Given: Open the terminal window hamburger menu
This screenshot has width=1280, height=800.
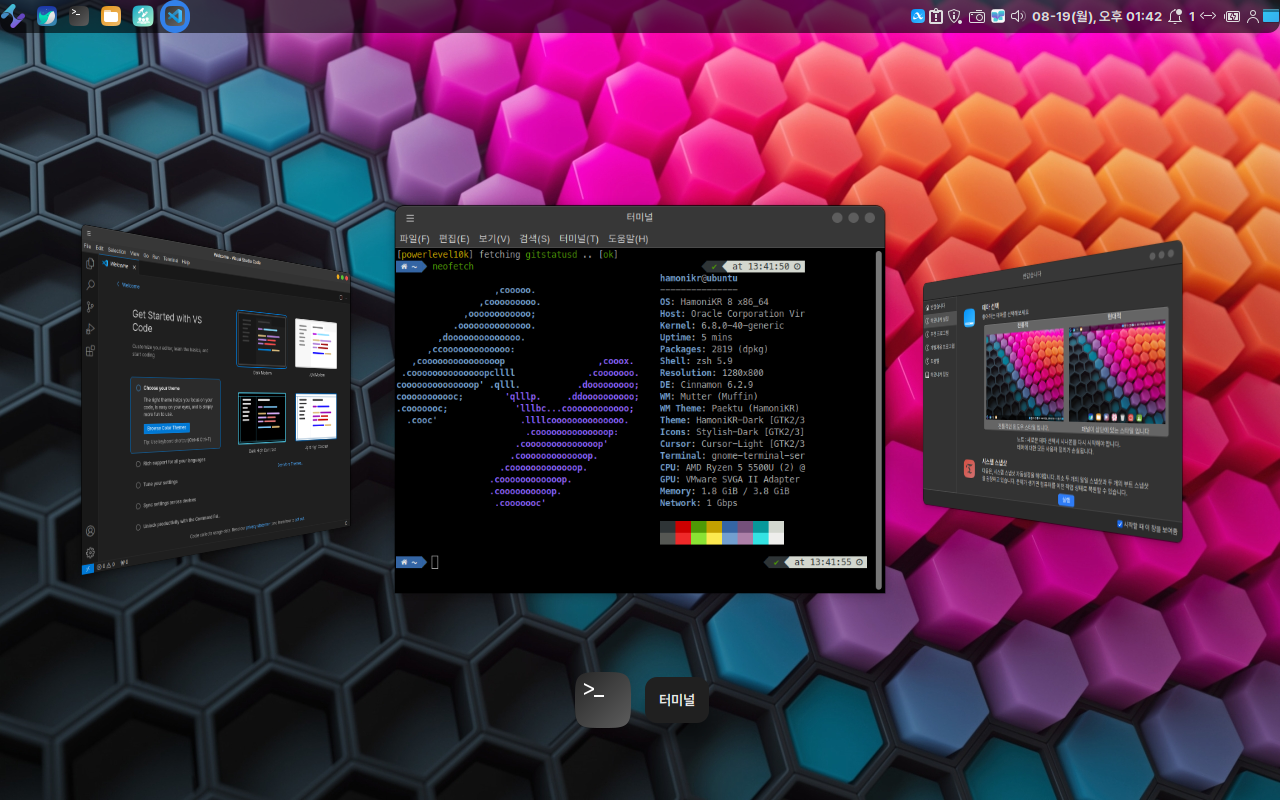Looking at the screenshot, I should [x=410, y=217].
